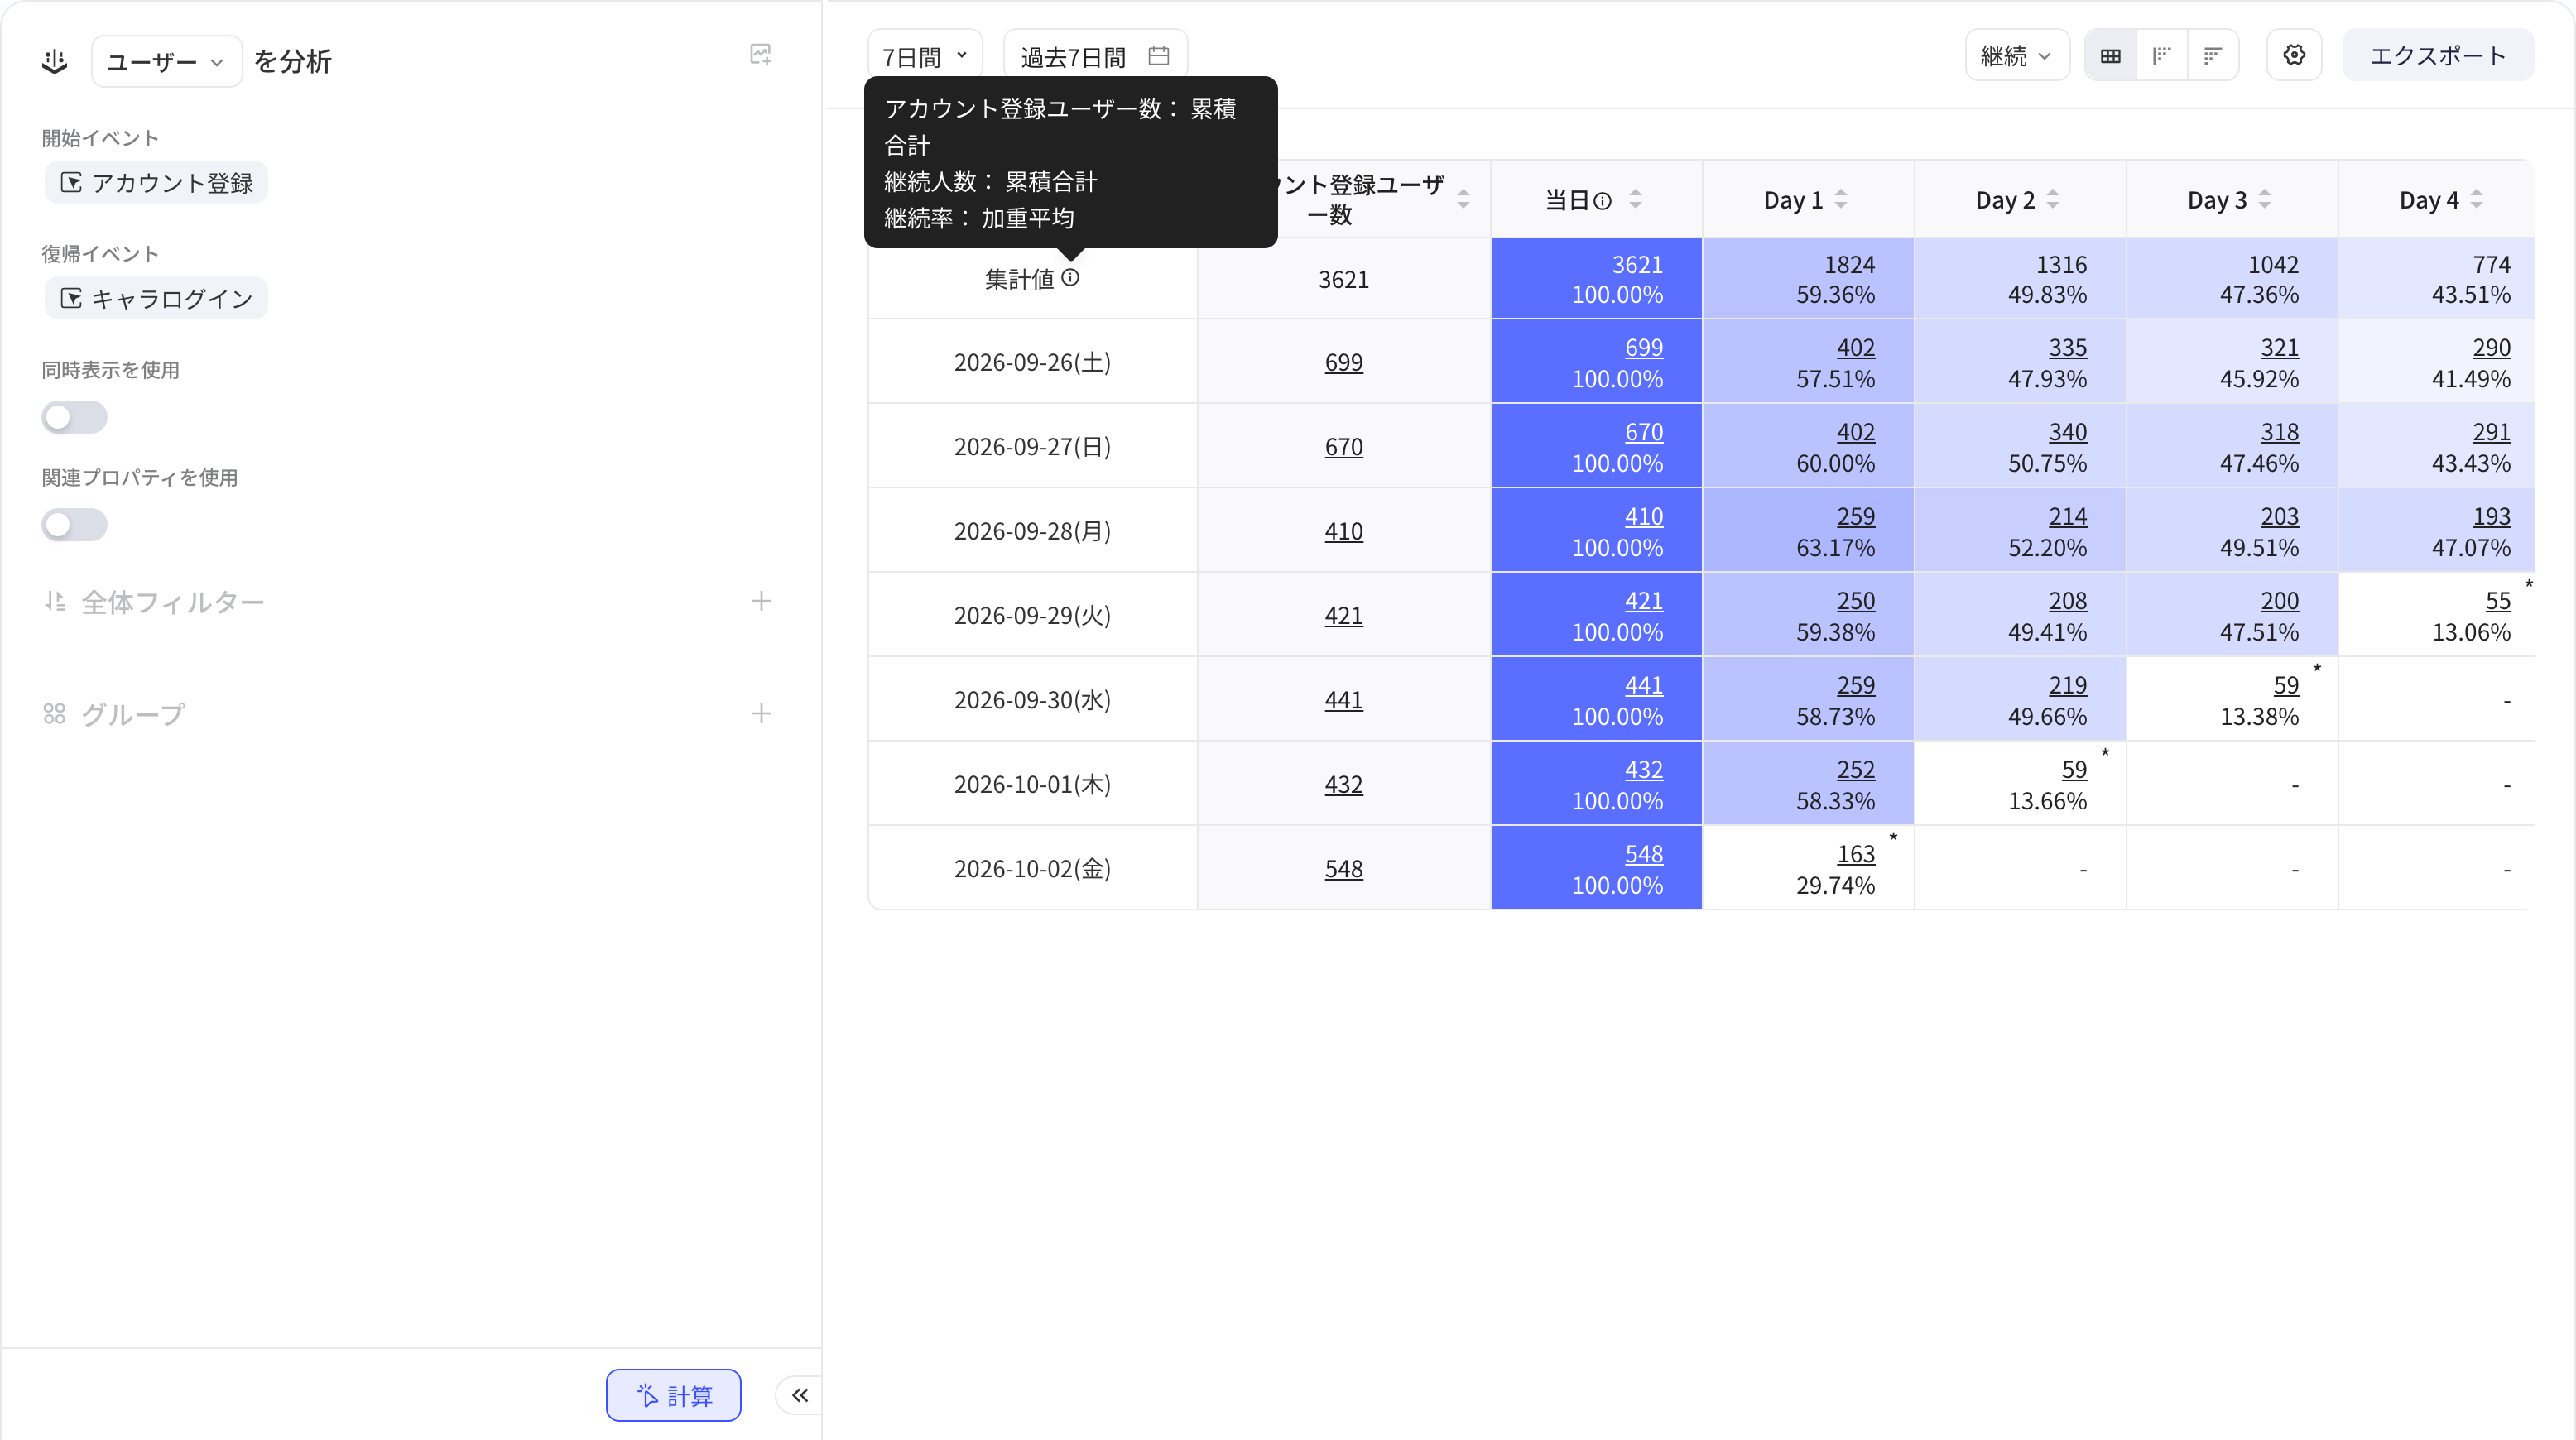
Task: Sort by the Day 1 column arrows
Action: point(1841,200)
